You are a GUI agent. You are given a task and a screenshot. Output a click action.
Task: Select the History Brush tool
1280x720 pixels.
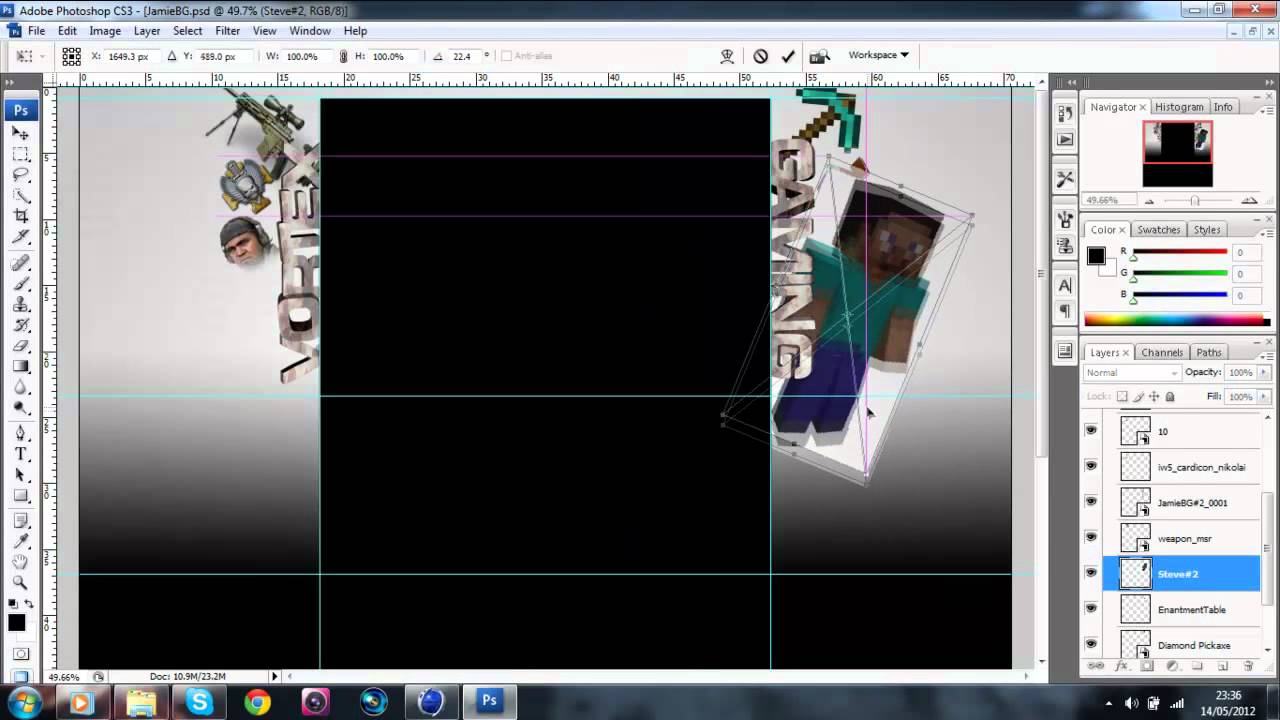pyautogui.click(x=20, y=326)
